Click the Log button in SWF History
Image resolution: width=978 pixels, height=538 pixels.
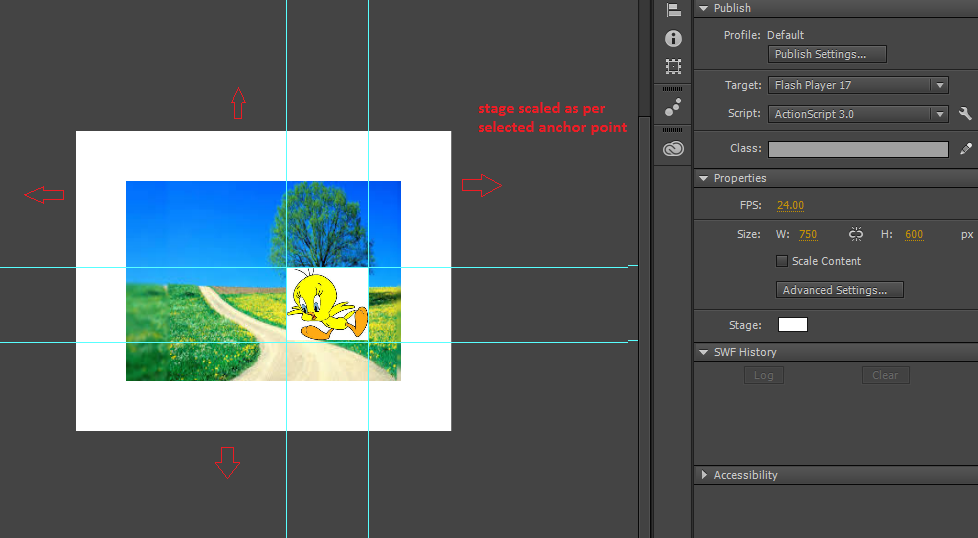[x=763, y=375]
